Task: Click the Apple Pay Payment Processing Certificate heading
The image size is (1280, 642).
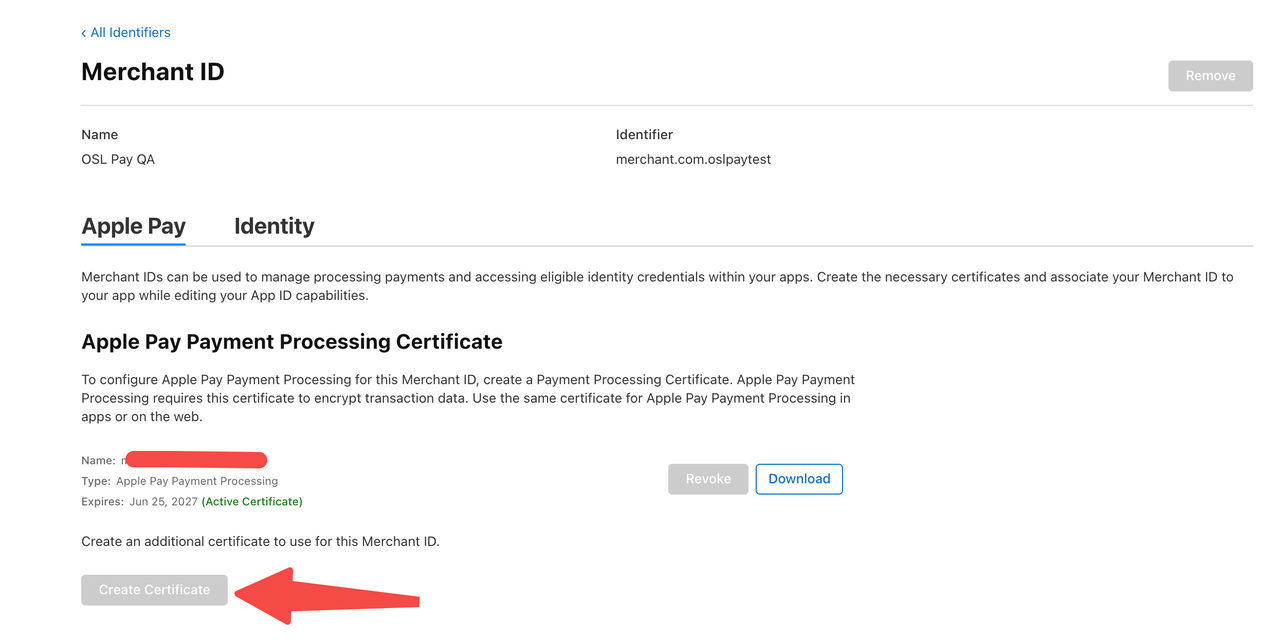Action: pyautogui.click(x=292, y=342)
